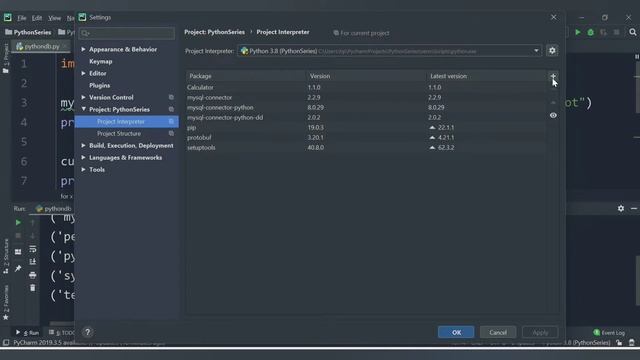
Task: Open File menu in PyCharm
Action: pyautogui.click(x=22, y=18)
